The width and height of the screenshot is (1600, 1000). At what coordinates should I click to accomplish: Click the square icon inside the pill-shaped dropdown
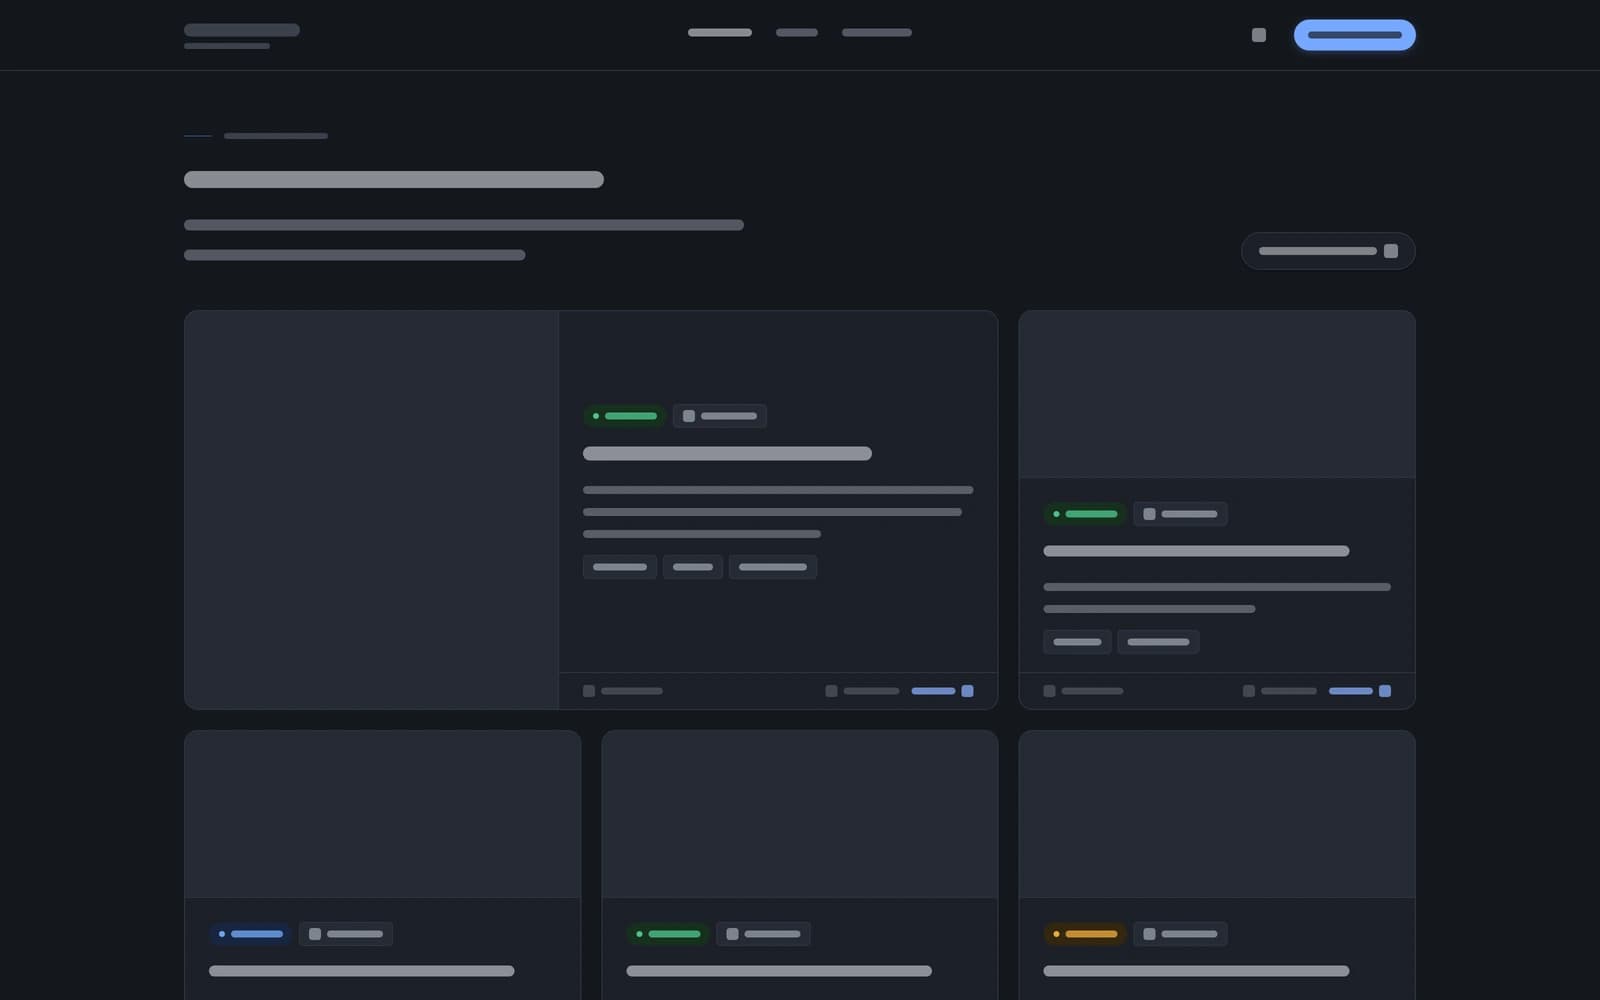1391,251
